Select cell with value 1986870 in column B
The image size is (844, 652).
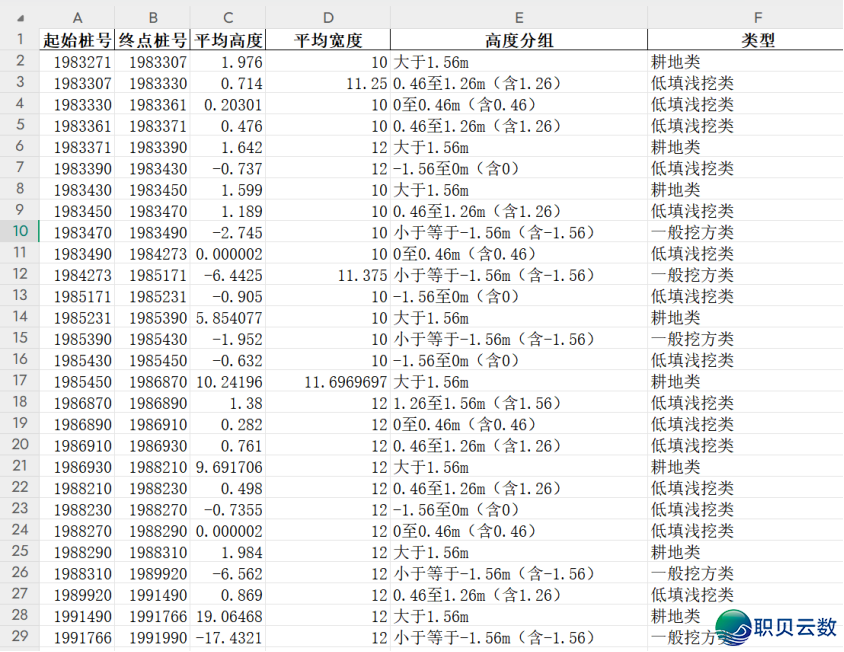(x=152, y=382)
